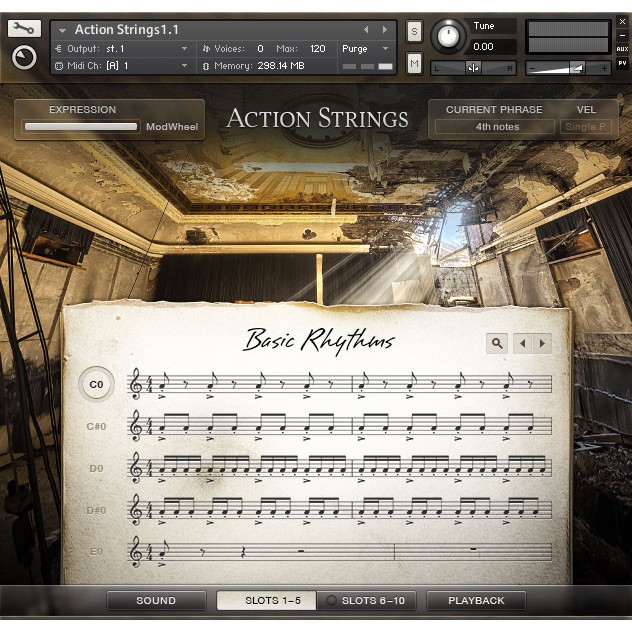Decrease volume with minus icon
The height and width of the screenshot is (632, 632).
click(x=532, y=69)
